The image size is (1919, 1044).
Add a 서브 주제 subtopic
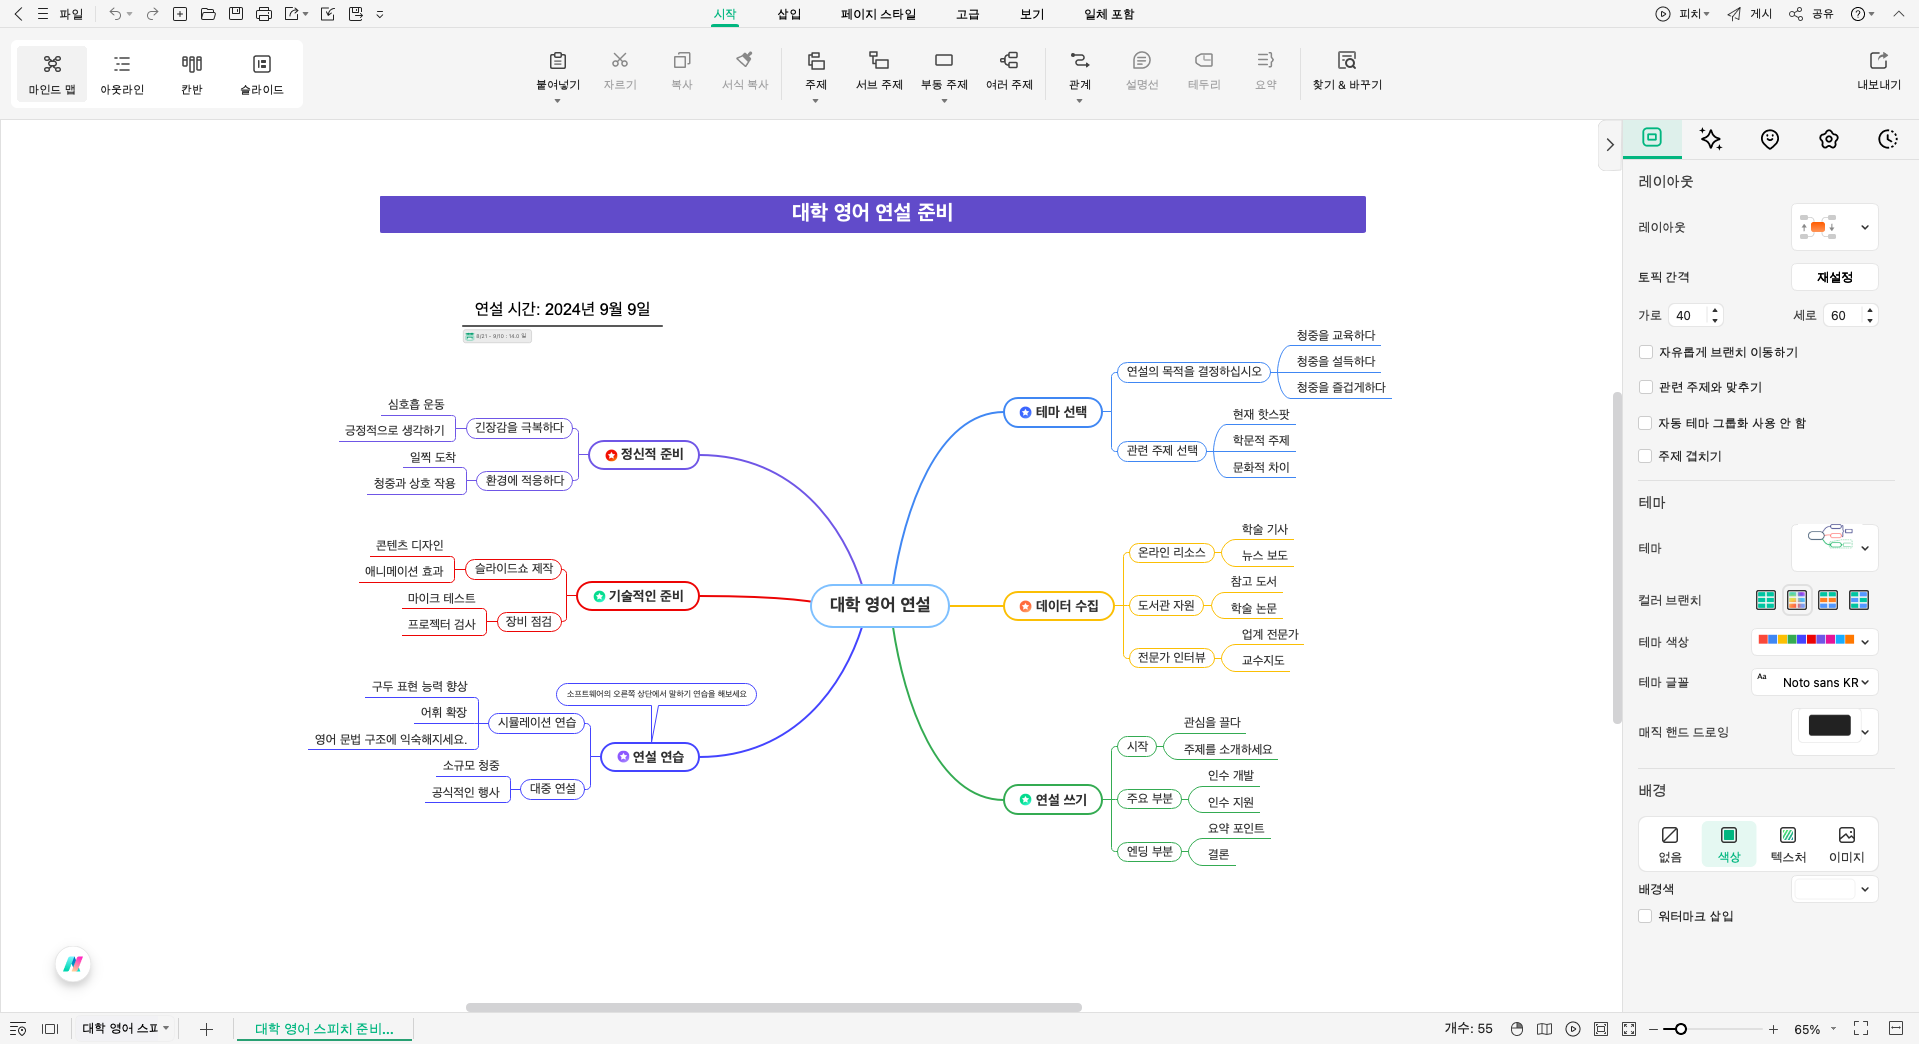(878, 71)
